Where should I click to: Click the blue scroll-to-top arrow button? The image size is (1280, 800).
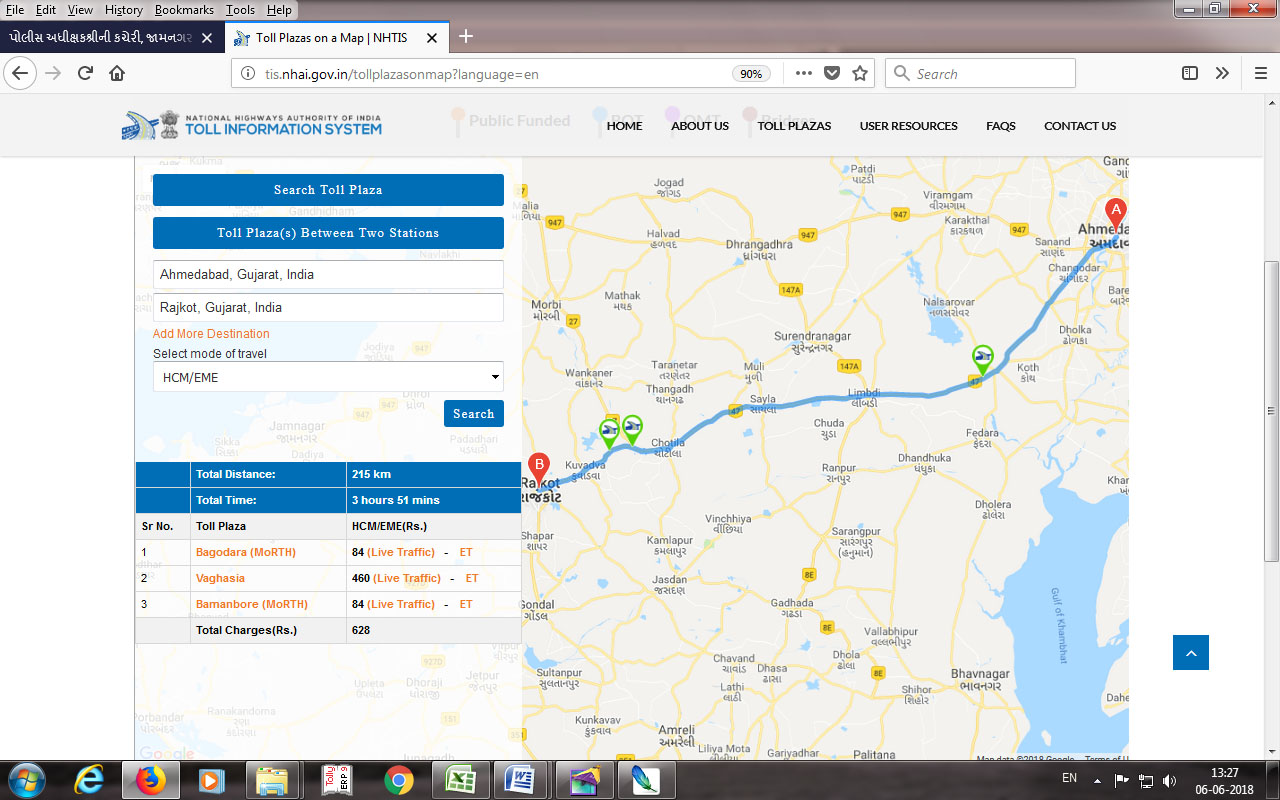coord(1190,653)
